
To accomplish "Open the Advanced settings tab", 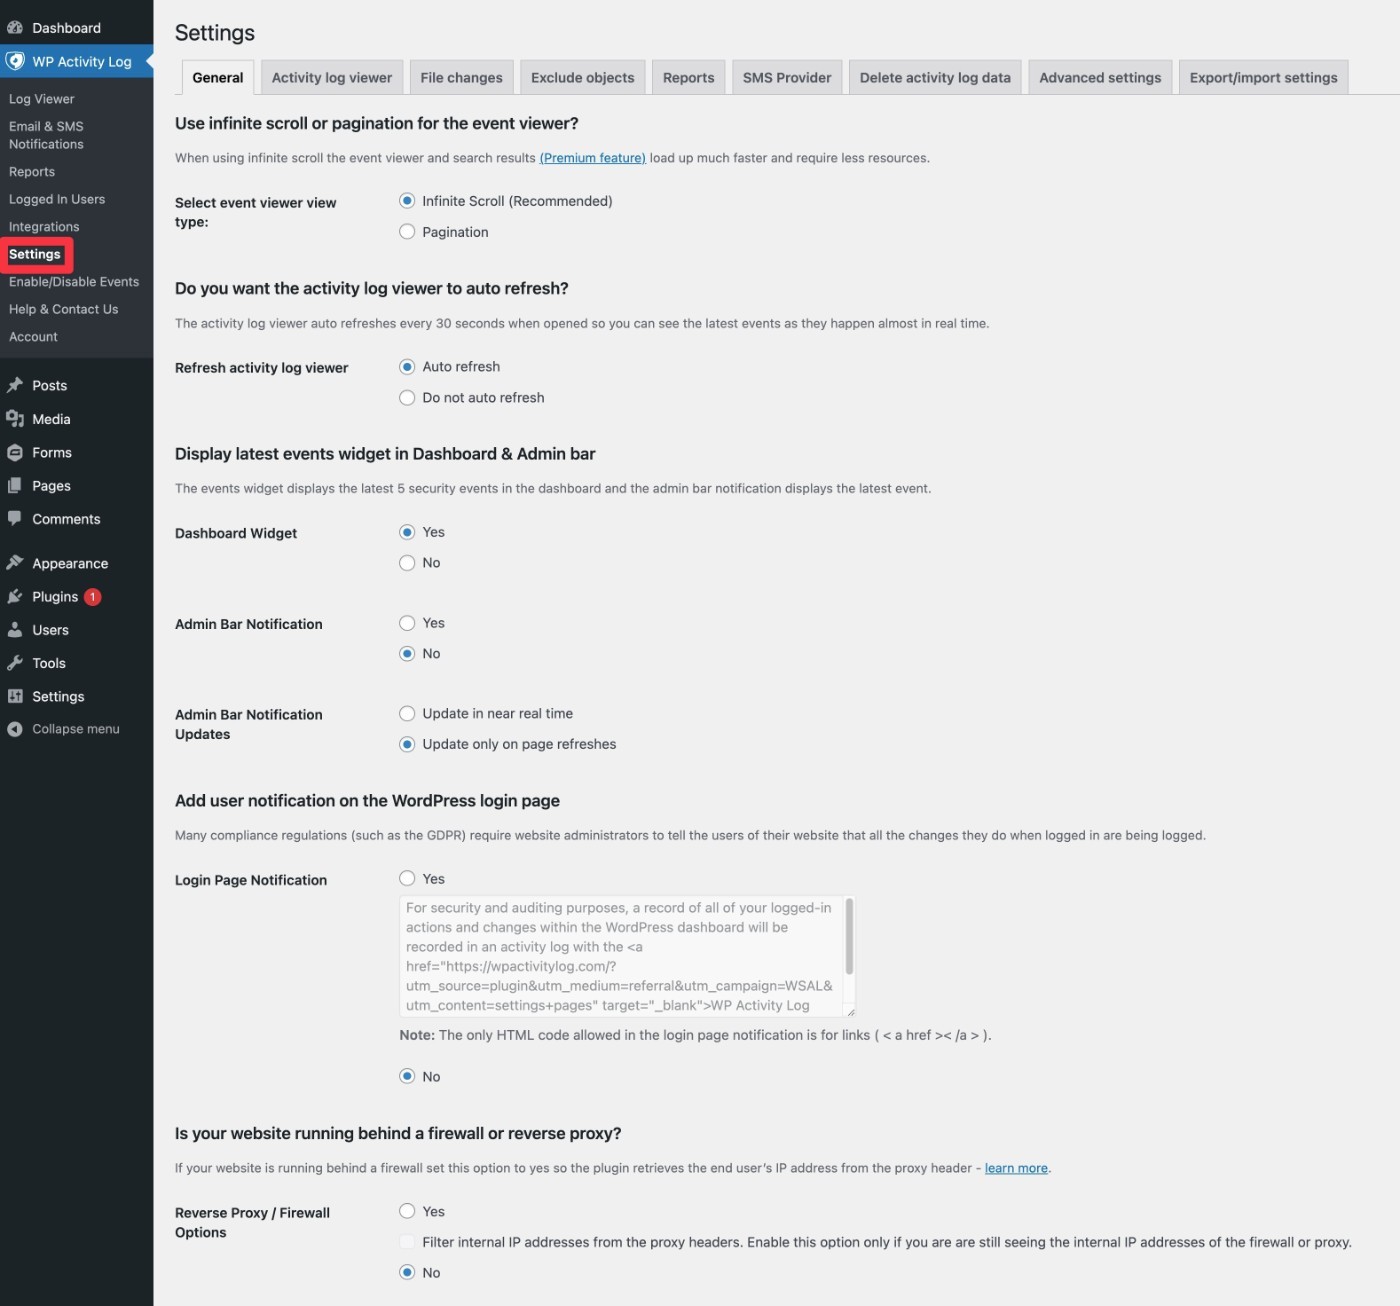I will tap(1100, 78).
